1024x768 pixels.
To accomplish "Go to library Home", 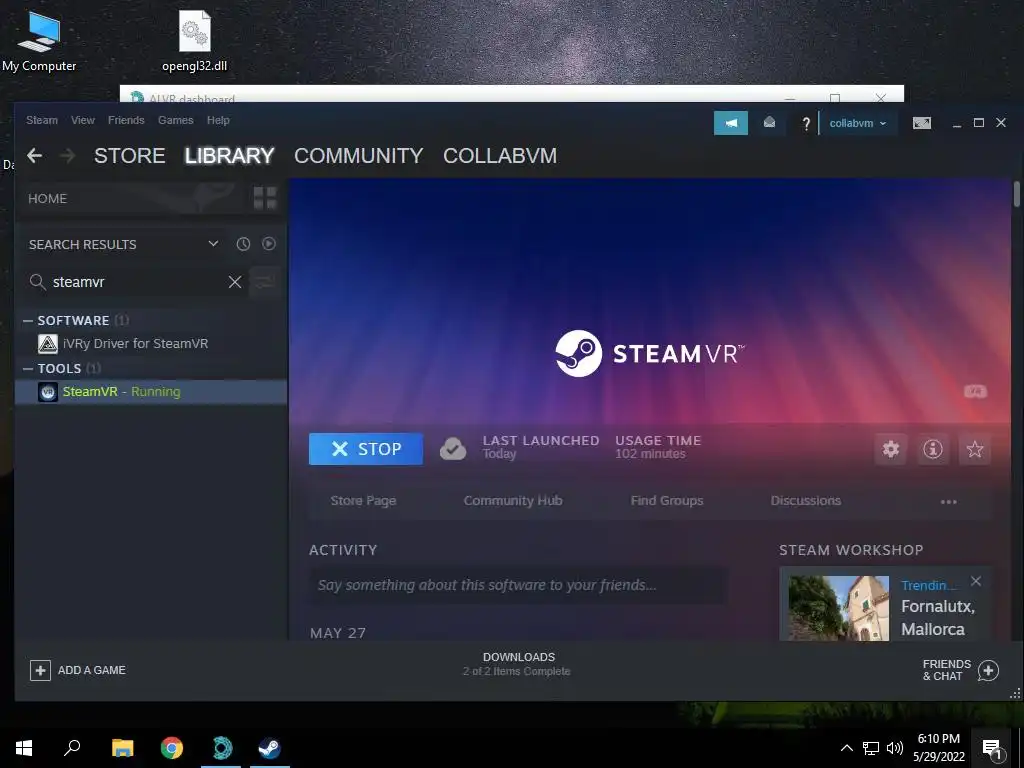I will pos(48,199).
